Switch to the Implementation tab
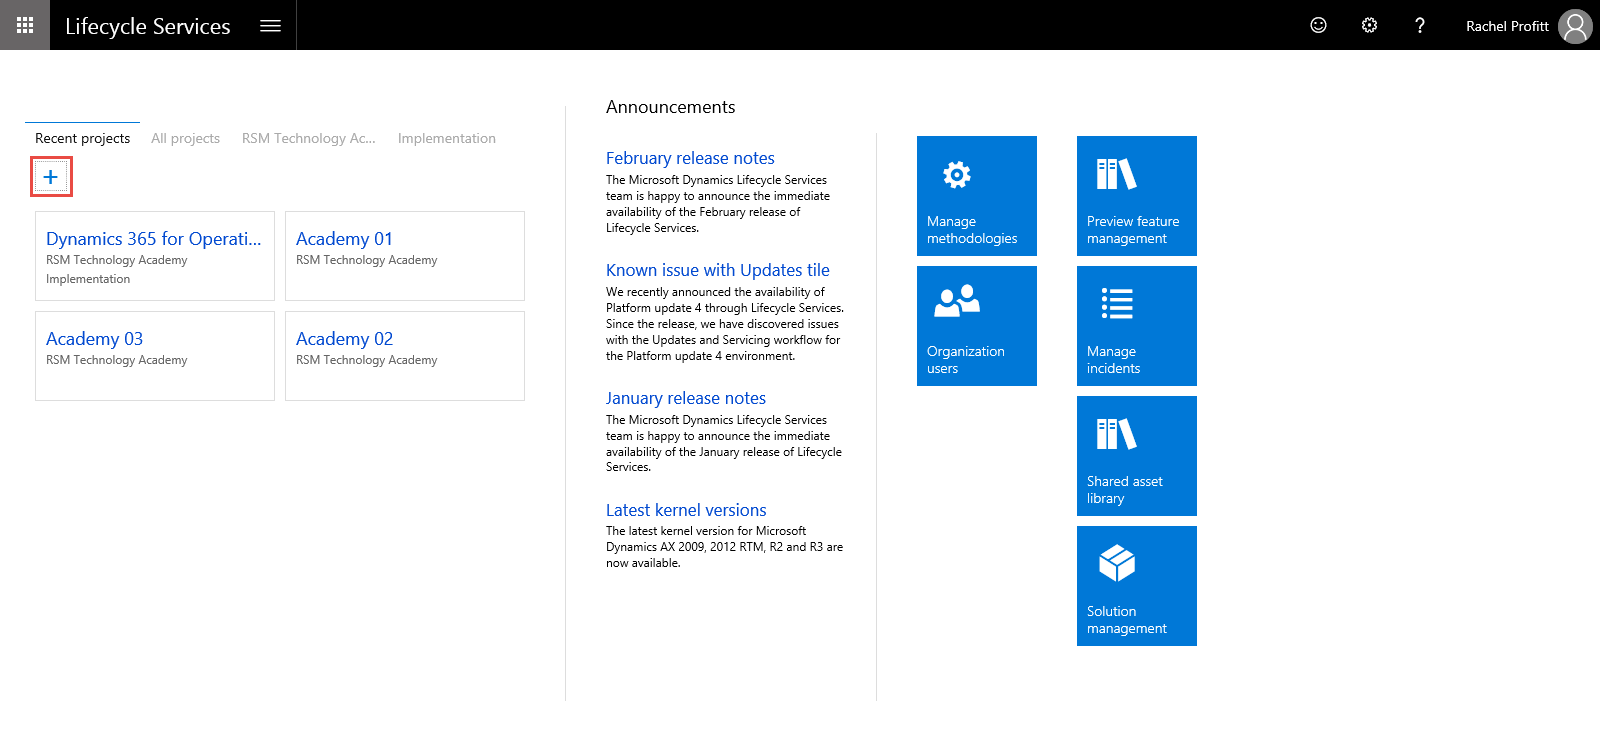Image resolution: width=1600 pixels, height=731 pixels. click(446, 138)
